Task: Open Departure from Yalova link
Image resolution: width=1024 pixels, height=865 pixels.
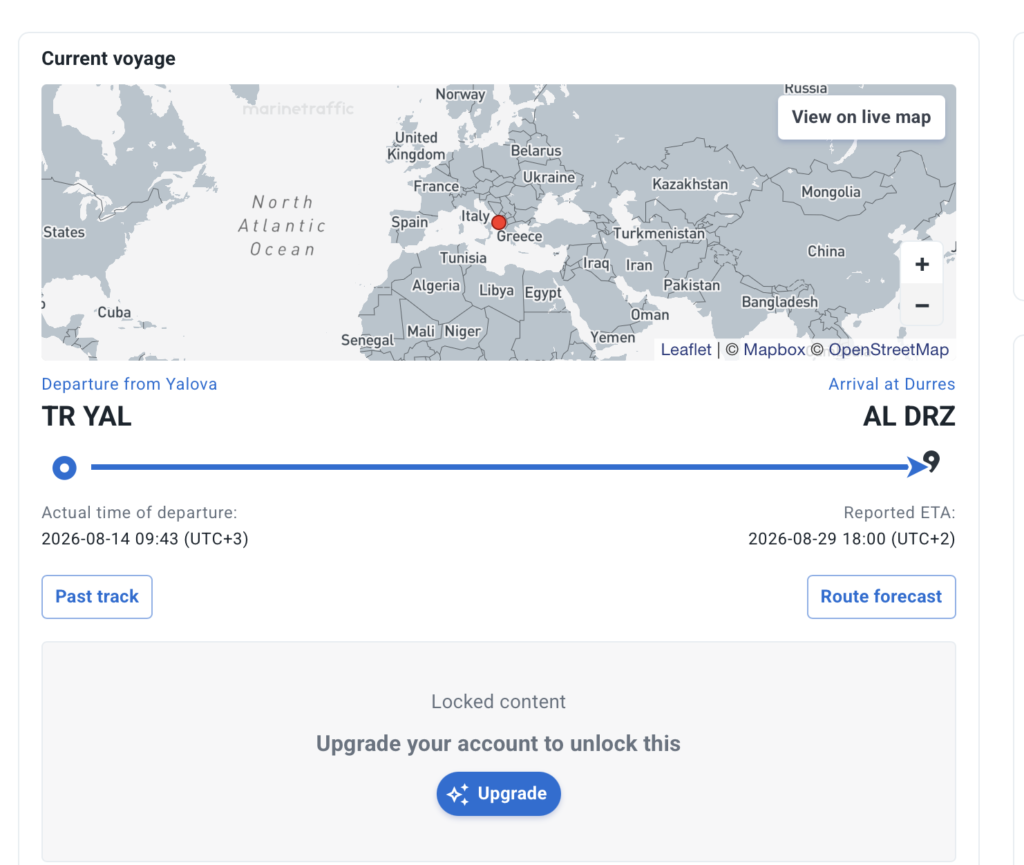Action: (x=129, y=384)
